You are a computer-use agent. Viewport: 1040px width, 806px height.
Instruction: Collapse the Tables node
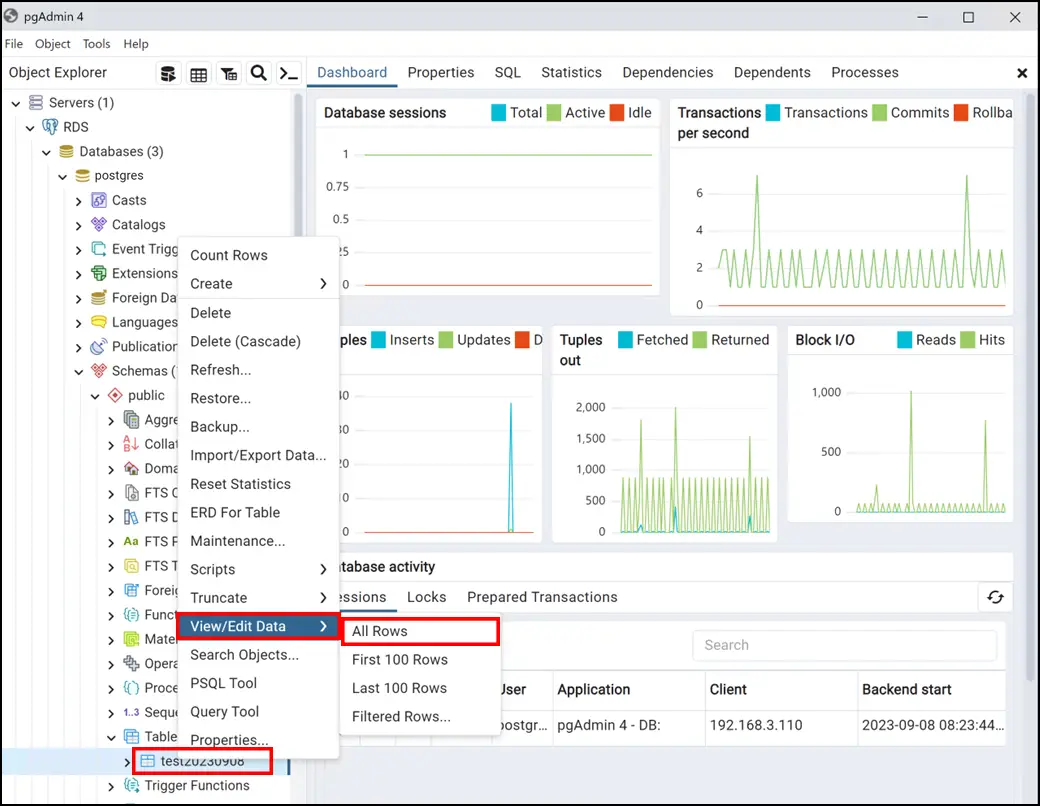point(111,738)
